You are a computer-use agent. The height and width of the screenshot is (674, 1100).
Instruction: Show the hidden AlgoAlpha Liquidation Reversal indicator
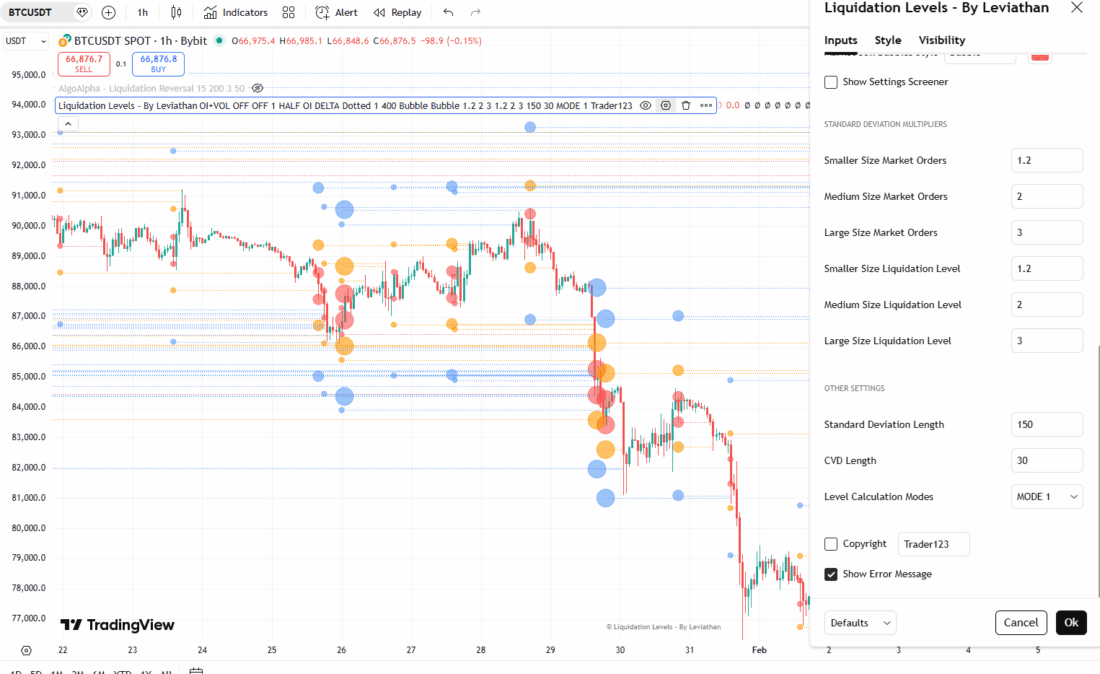257,88
